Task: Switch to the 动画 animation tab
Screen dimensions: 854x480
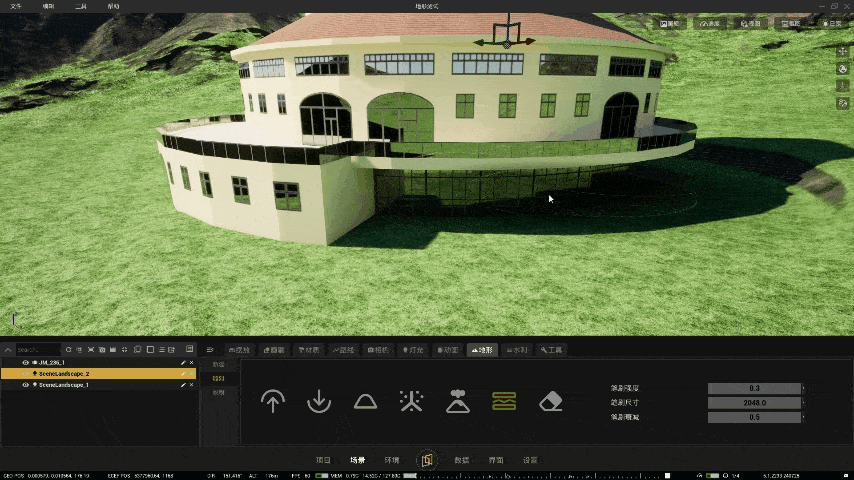Action: point(448,350)
